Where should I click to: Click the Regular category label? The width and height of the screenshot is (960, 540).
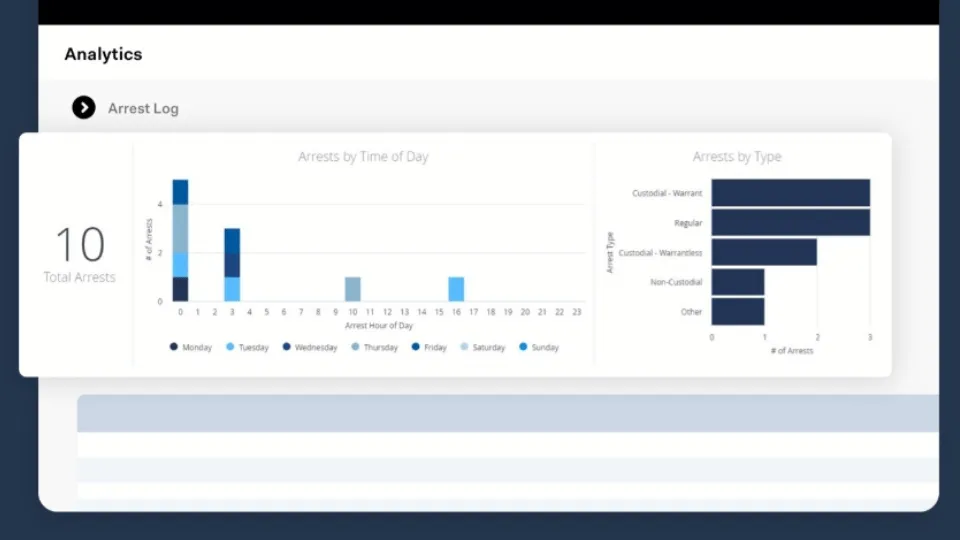pyautogui.click(x=688, y=223)
